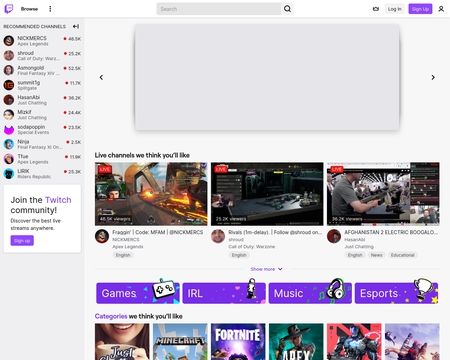
Task: Open the user profile icon menu
Action: pos(441,9)
